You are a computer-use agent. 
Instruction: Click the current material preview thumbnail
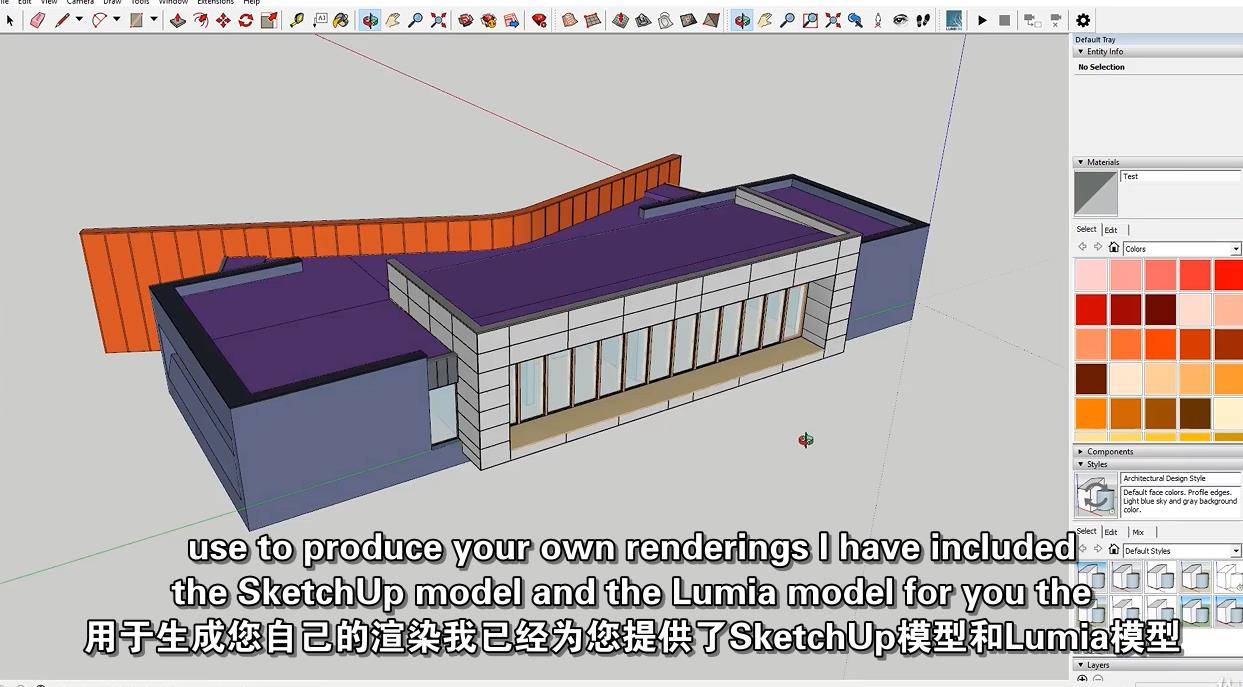[x=1096, y=193]
